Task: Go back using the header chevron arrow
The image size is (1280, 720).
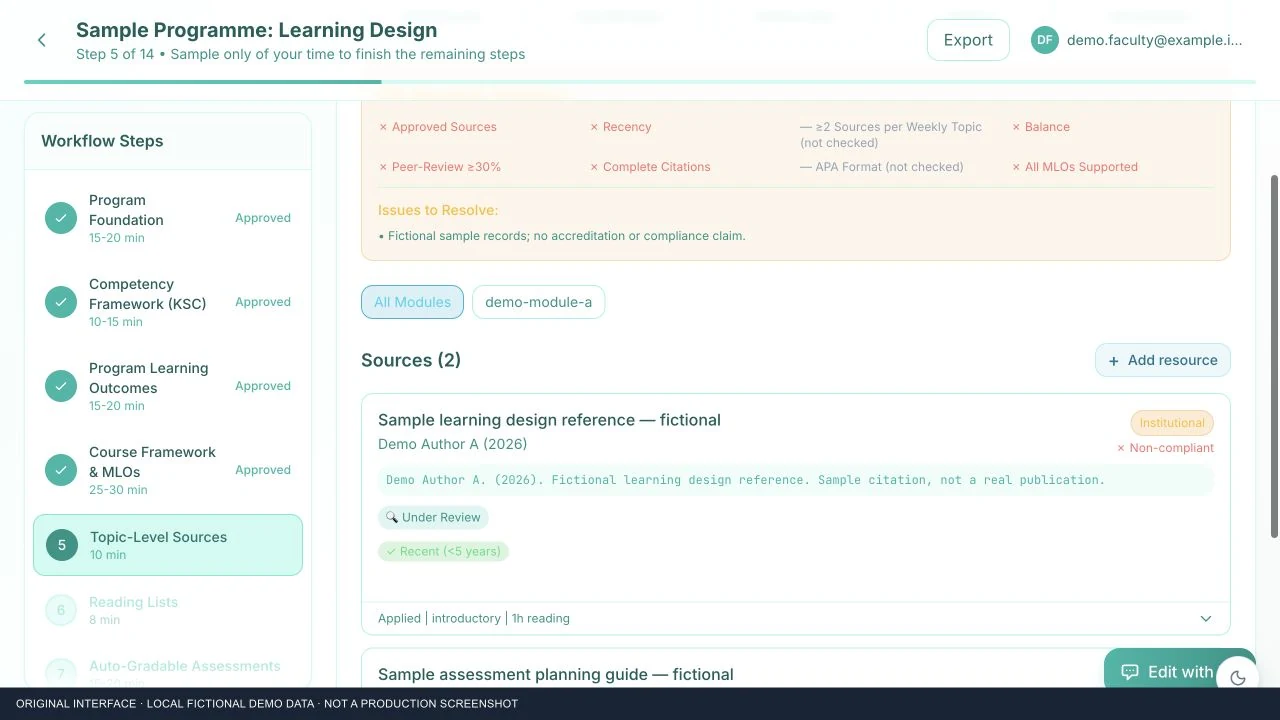Action: tap(41, 40)
